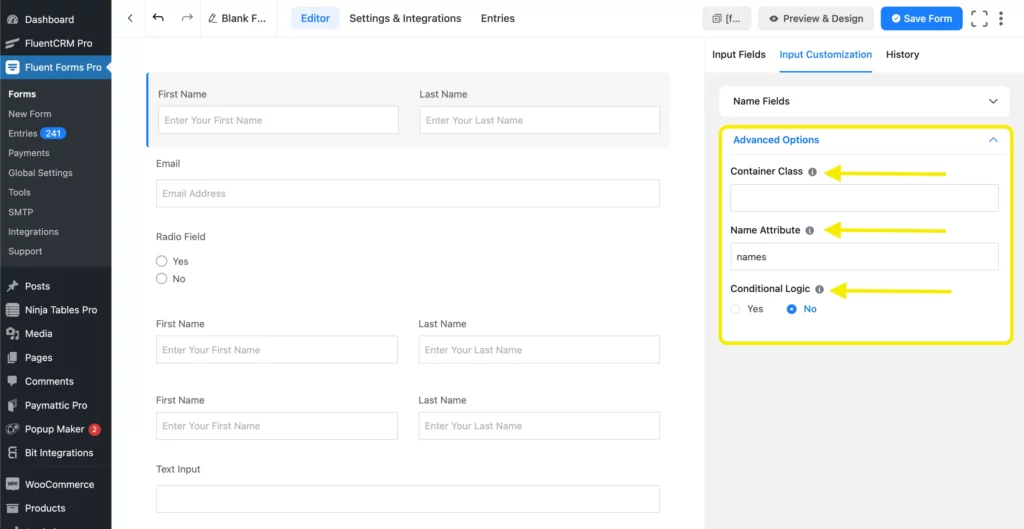Expand the Name Fields section
The height and width of the screenshot is (529, 1024).
click(865, 101)
